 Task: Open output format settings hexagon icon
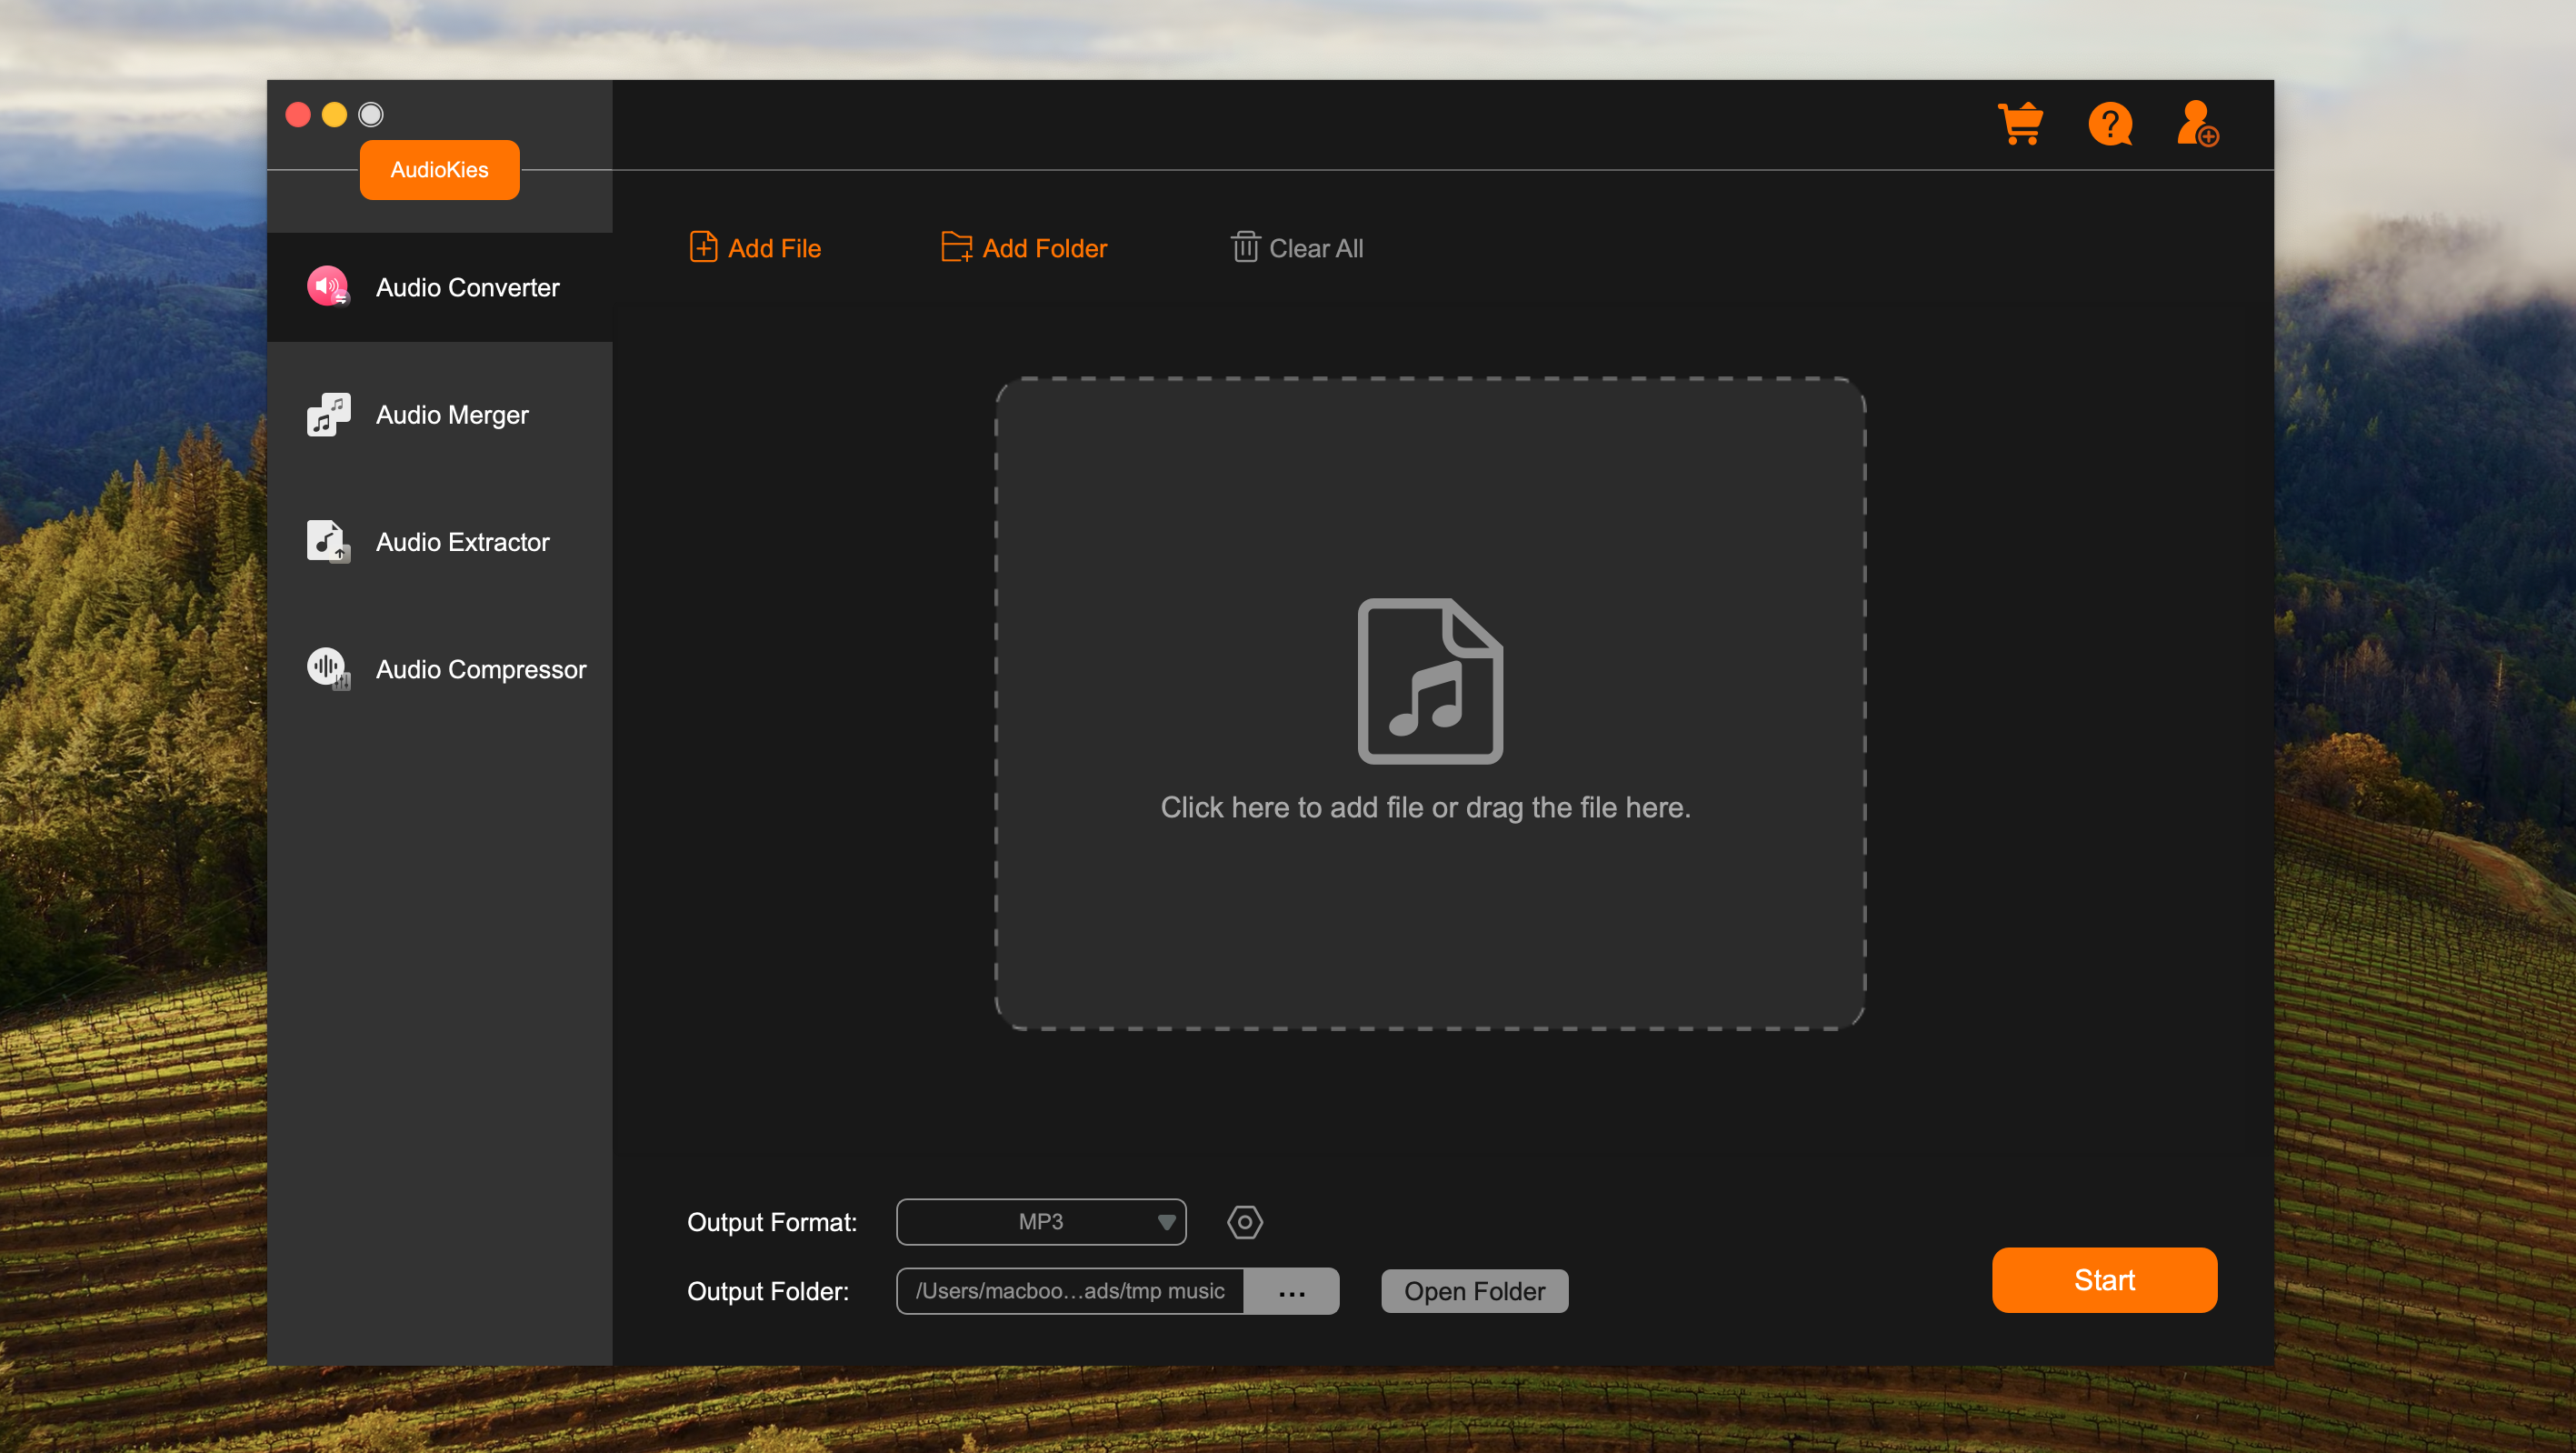point(1244,1222)
